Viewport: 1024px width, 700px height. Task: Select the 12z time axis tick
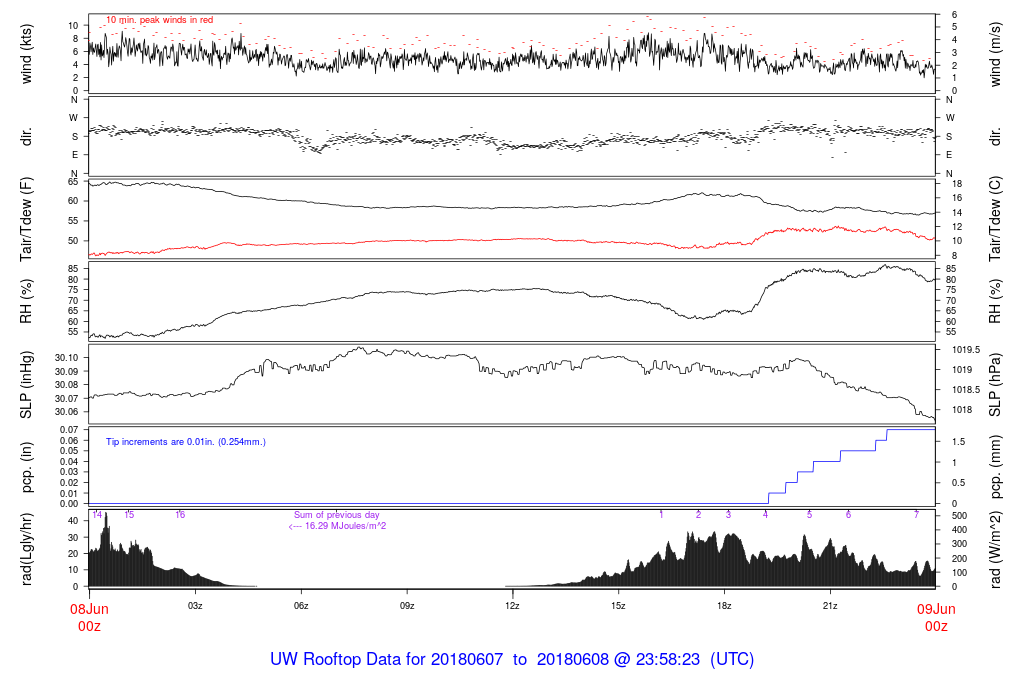513,606
